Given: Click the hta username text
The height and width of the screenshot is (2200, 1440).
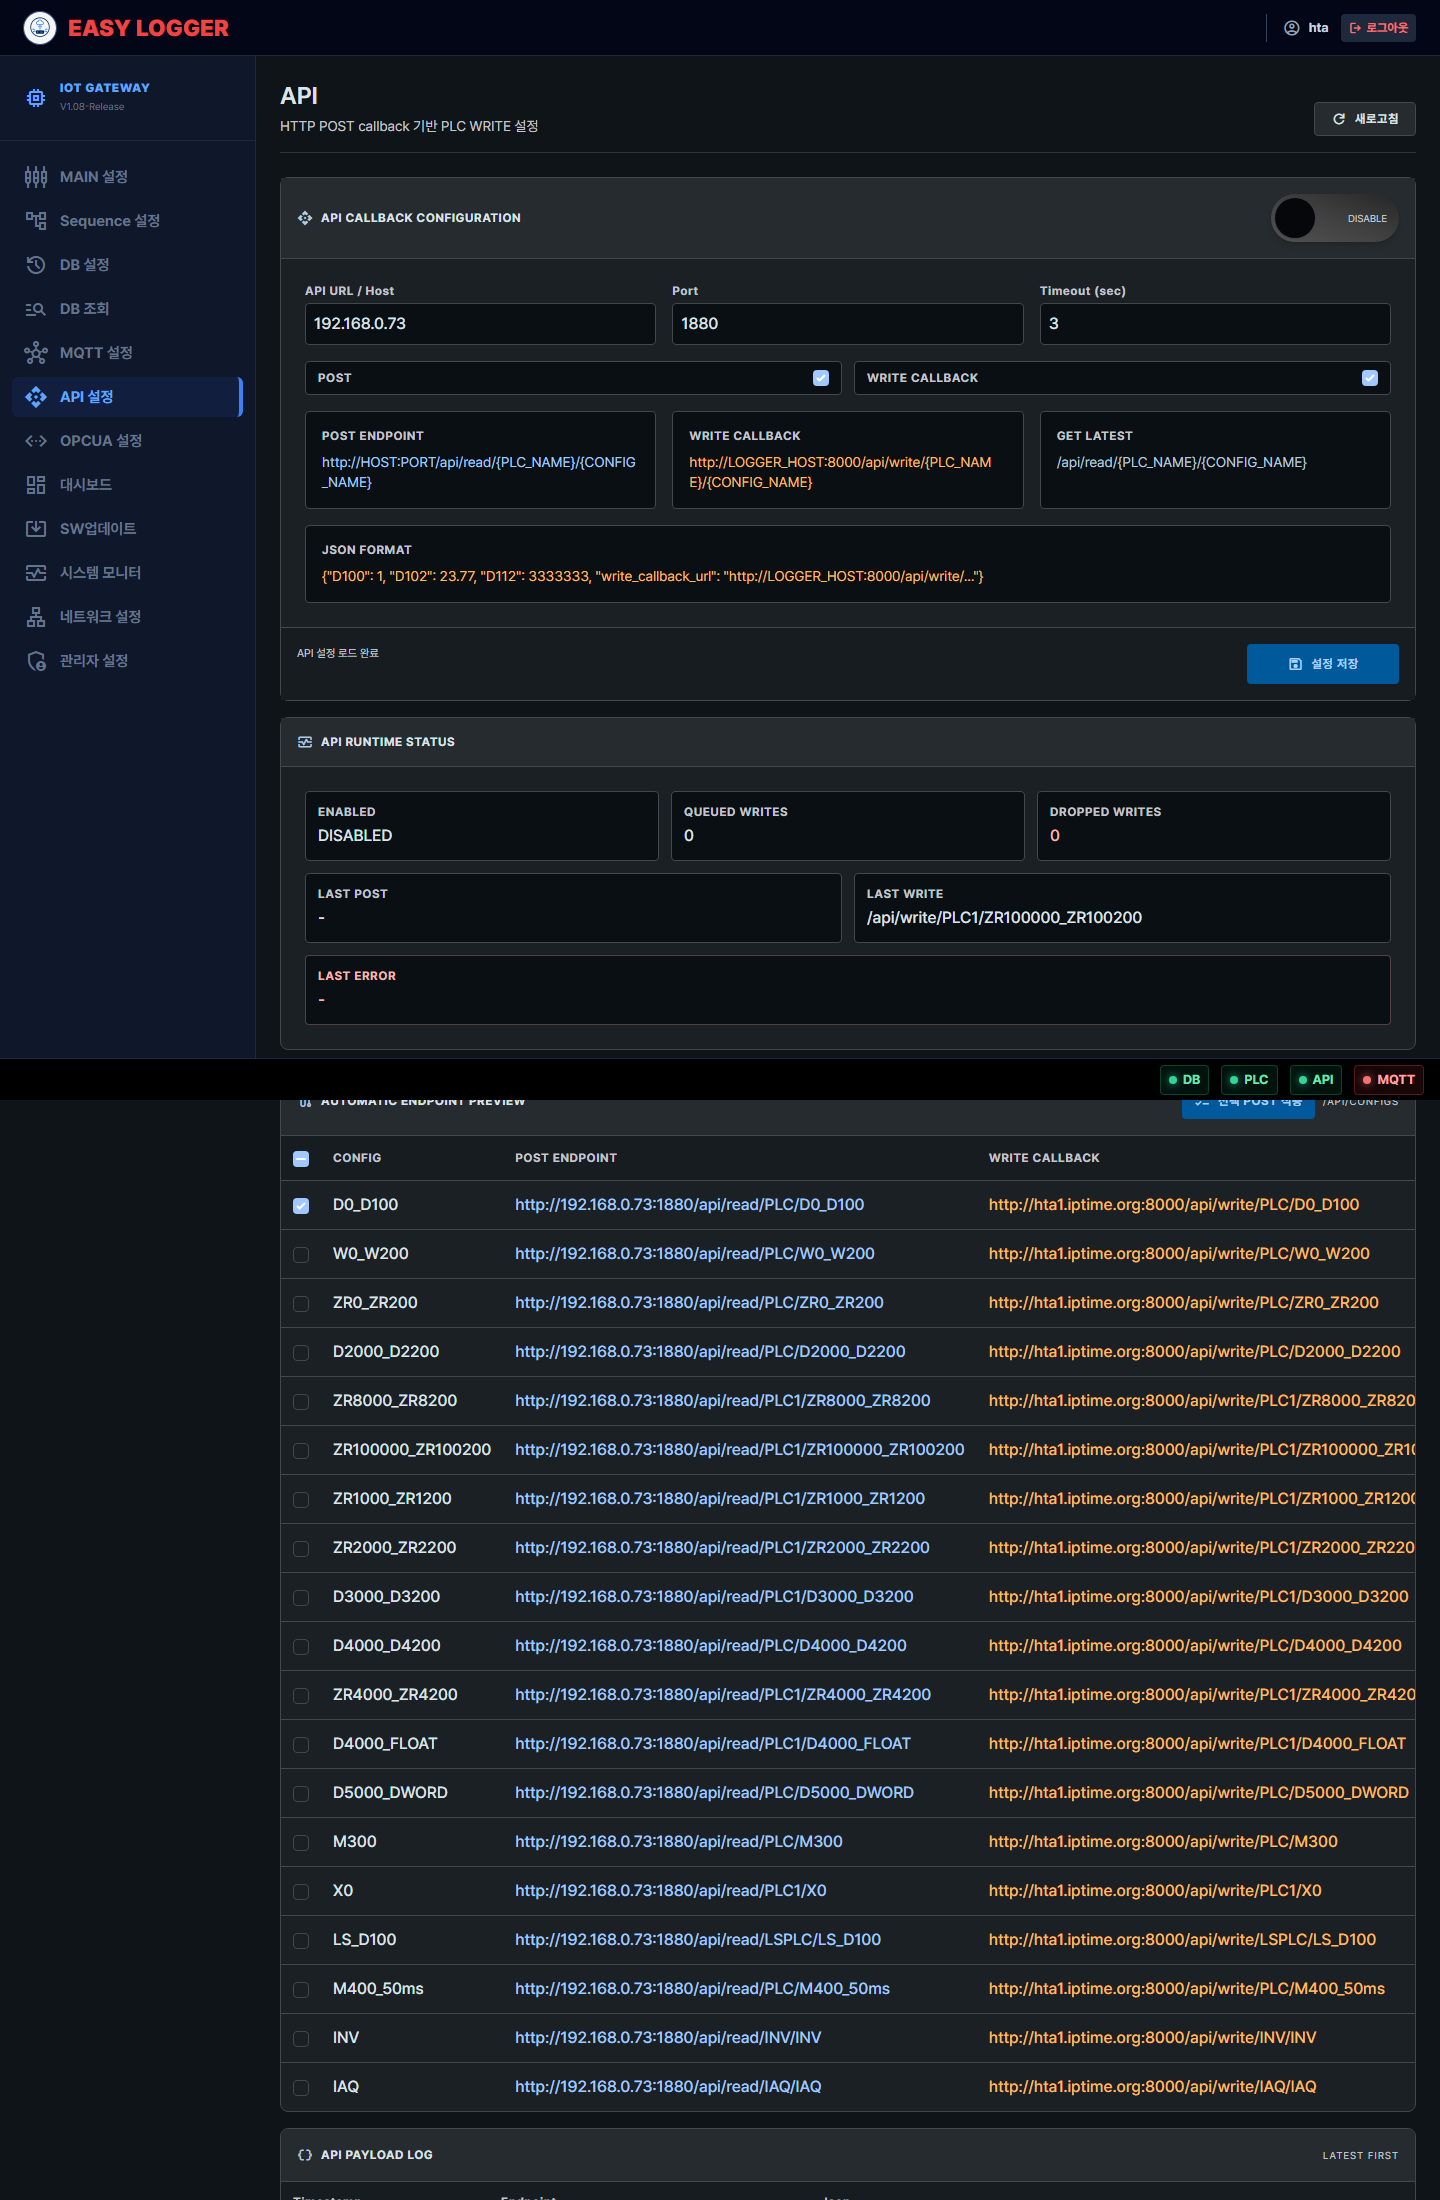Looking at the screenshot, I should click(1318, 28).
